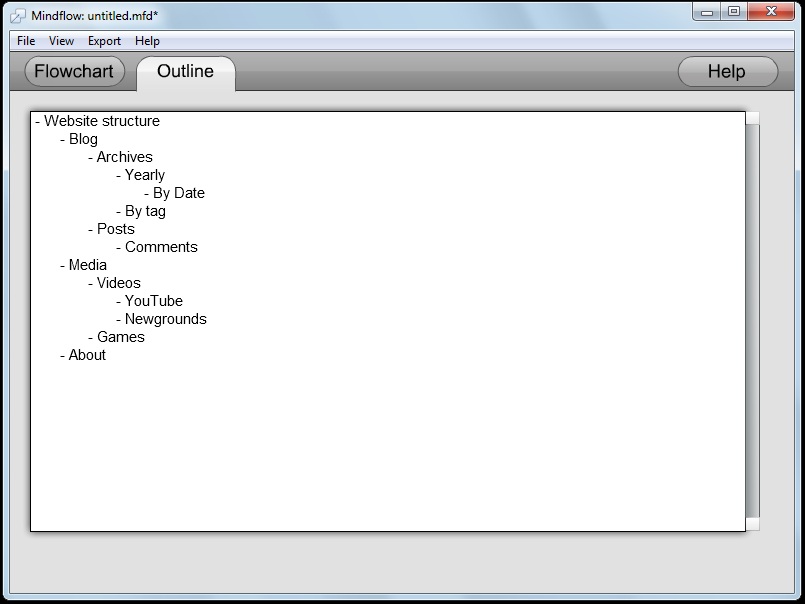Select the By Date outline item
Viewport: 805px width, 604px height.
pos(178,193)
